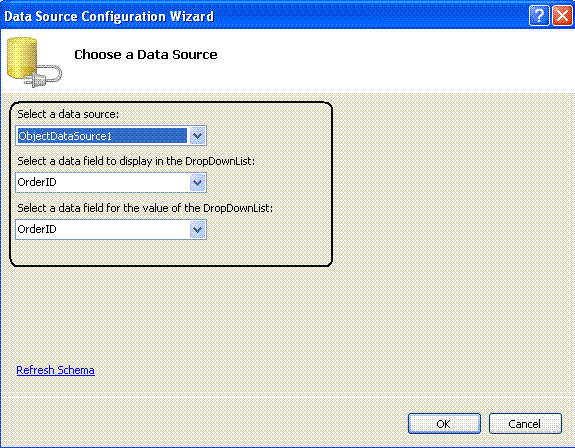Image resolution: width=575 pixels, height=448 pixels.
Task: Select the highlighted ObjectDataSource1 text field
Action: coord(102,136)
